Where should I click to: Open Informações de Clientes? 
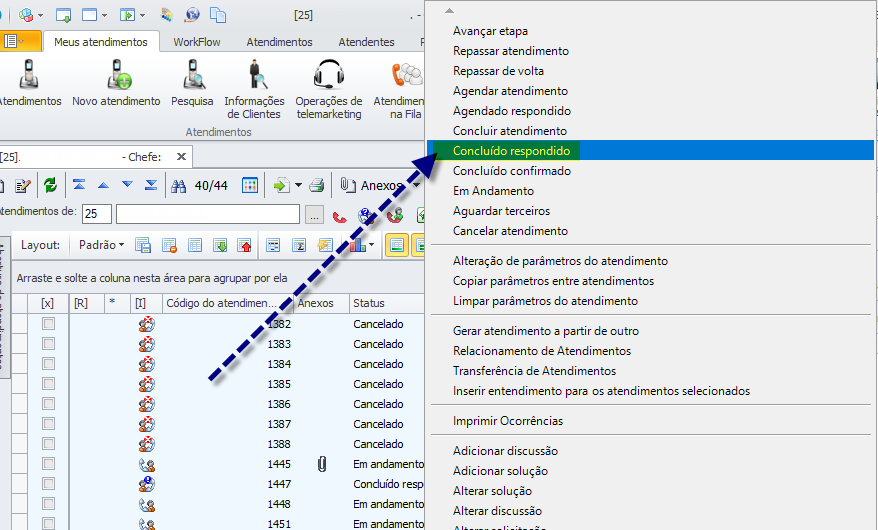[255, 89]
